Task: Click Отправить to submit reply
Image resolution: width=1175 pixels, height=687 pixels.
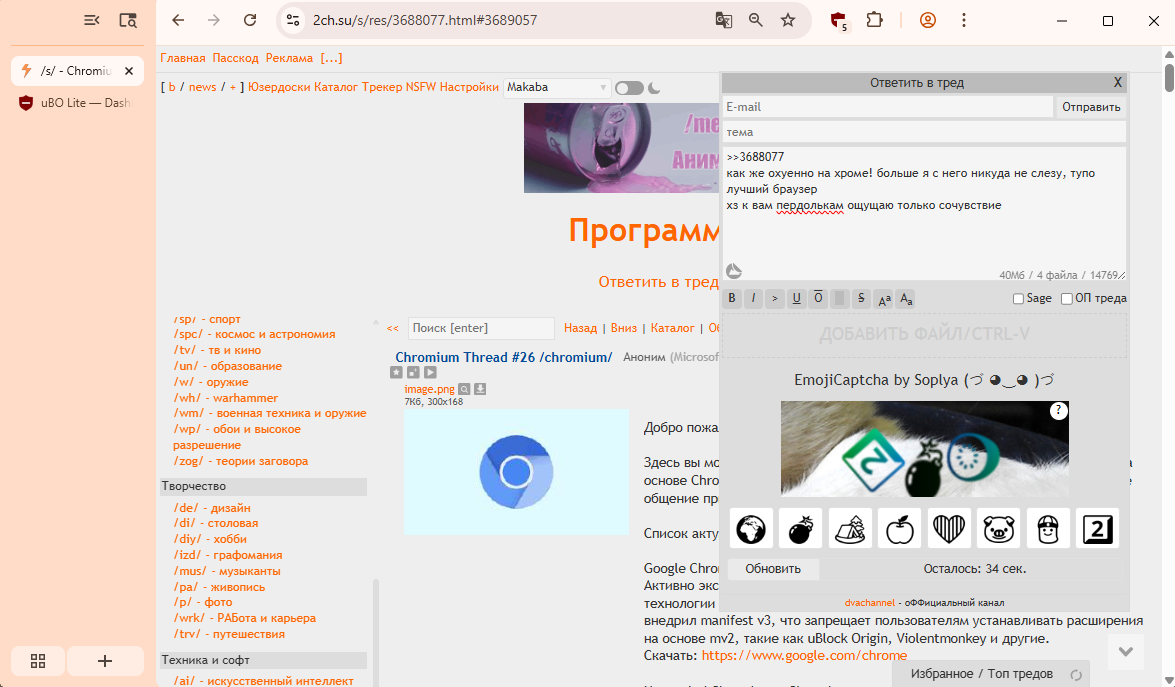Action: [x=1091, y=107]
